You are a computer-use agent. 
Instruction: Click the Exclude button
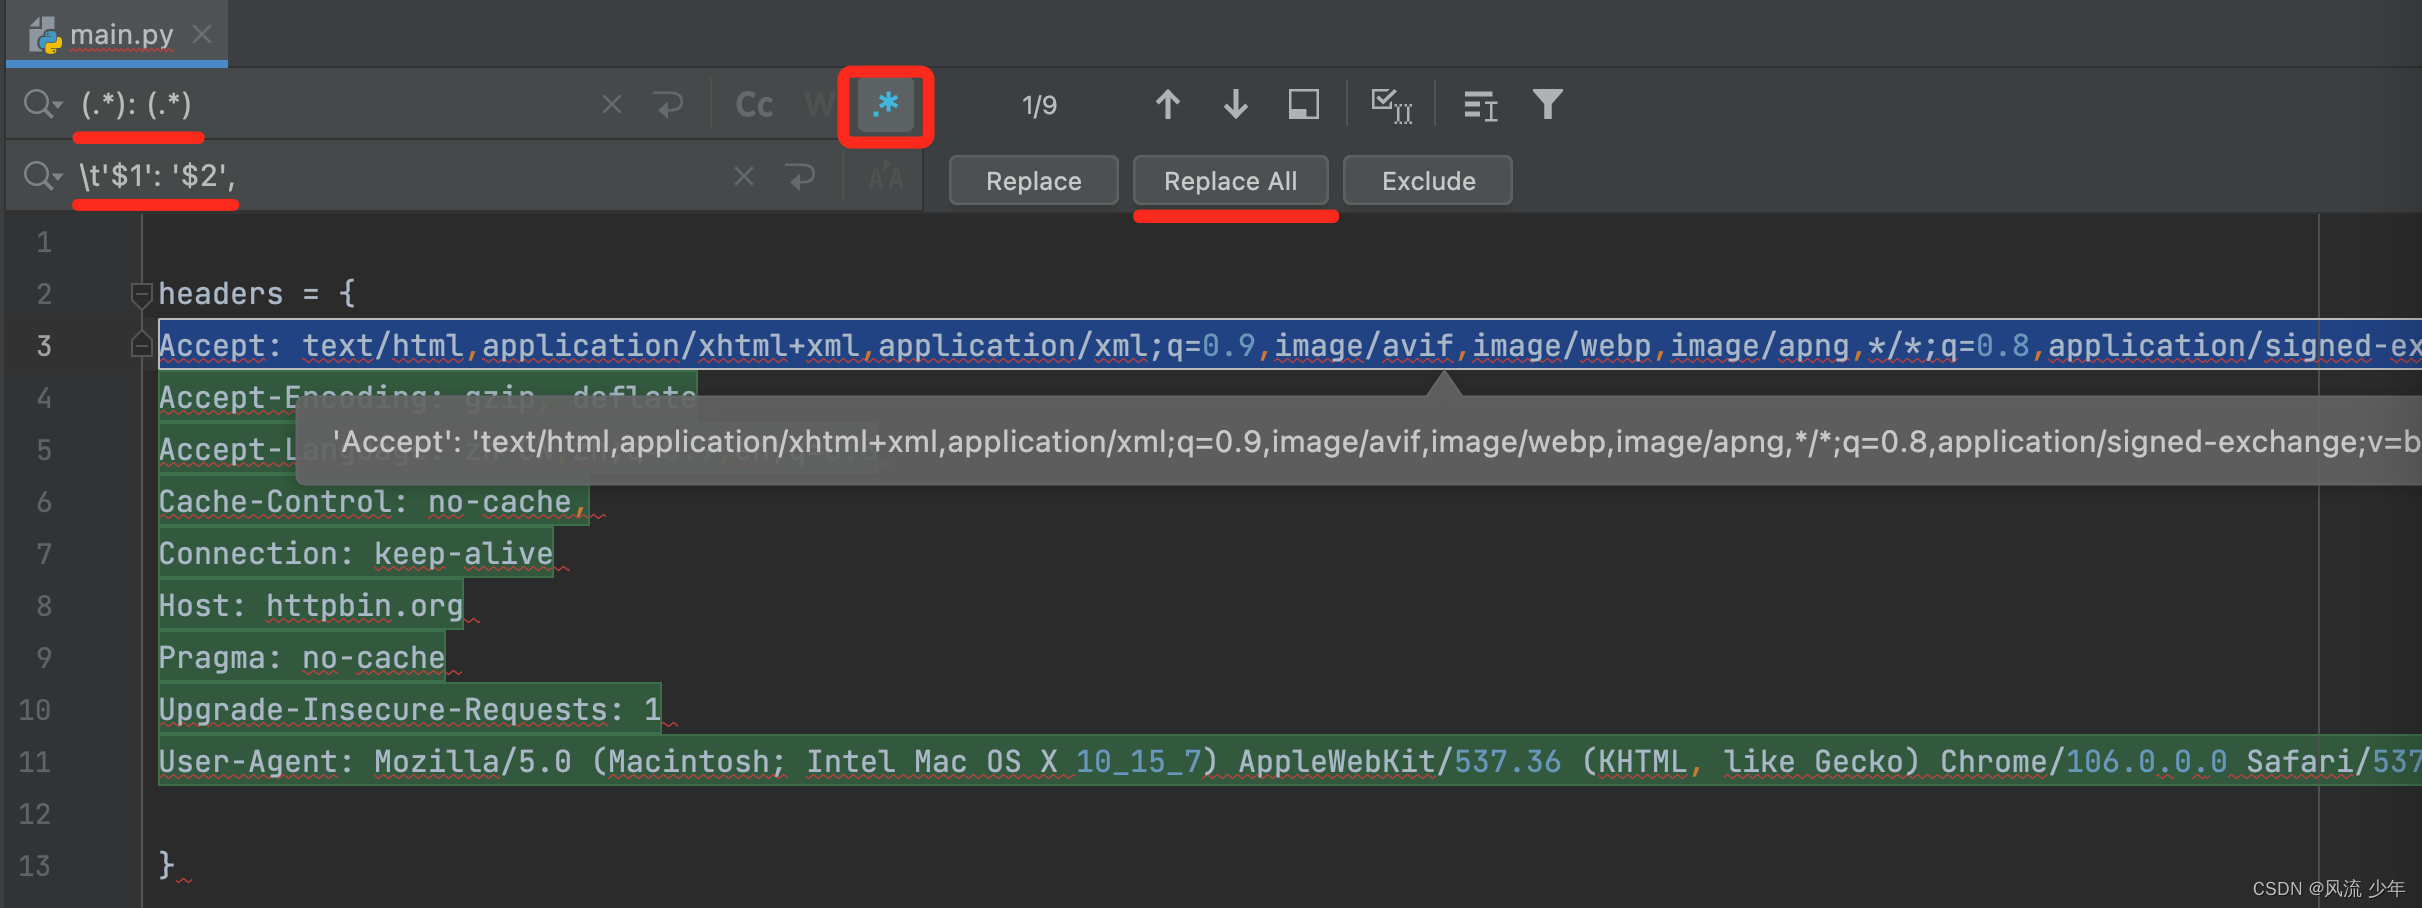click(x=1428, y=181)
